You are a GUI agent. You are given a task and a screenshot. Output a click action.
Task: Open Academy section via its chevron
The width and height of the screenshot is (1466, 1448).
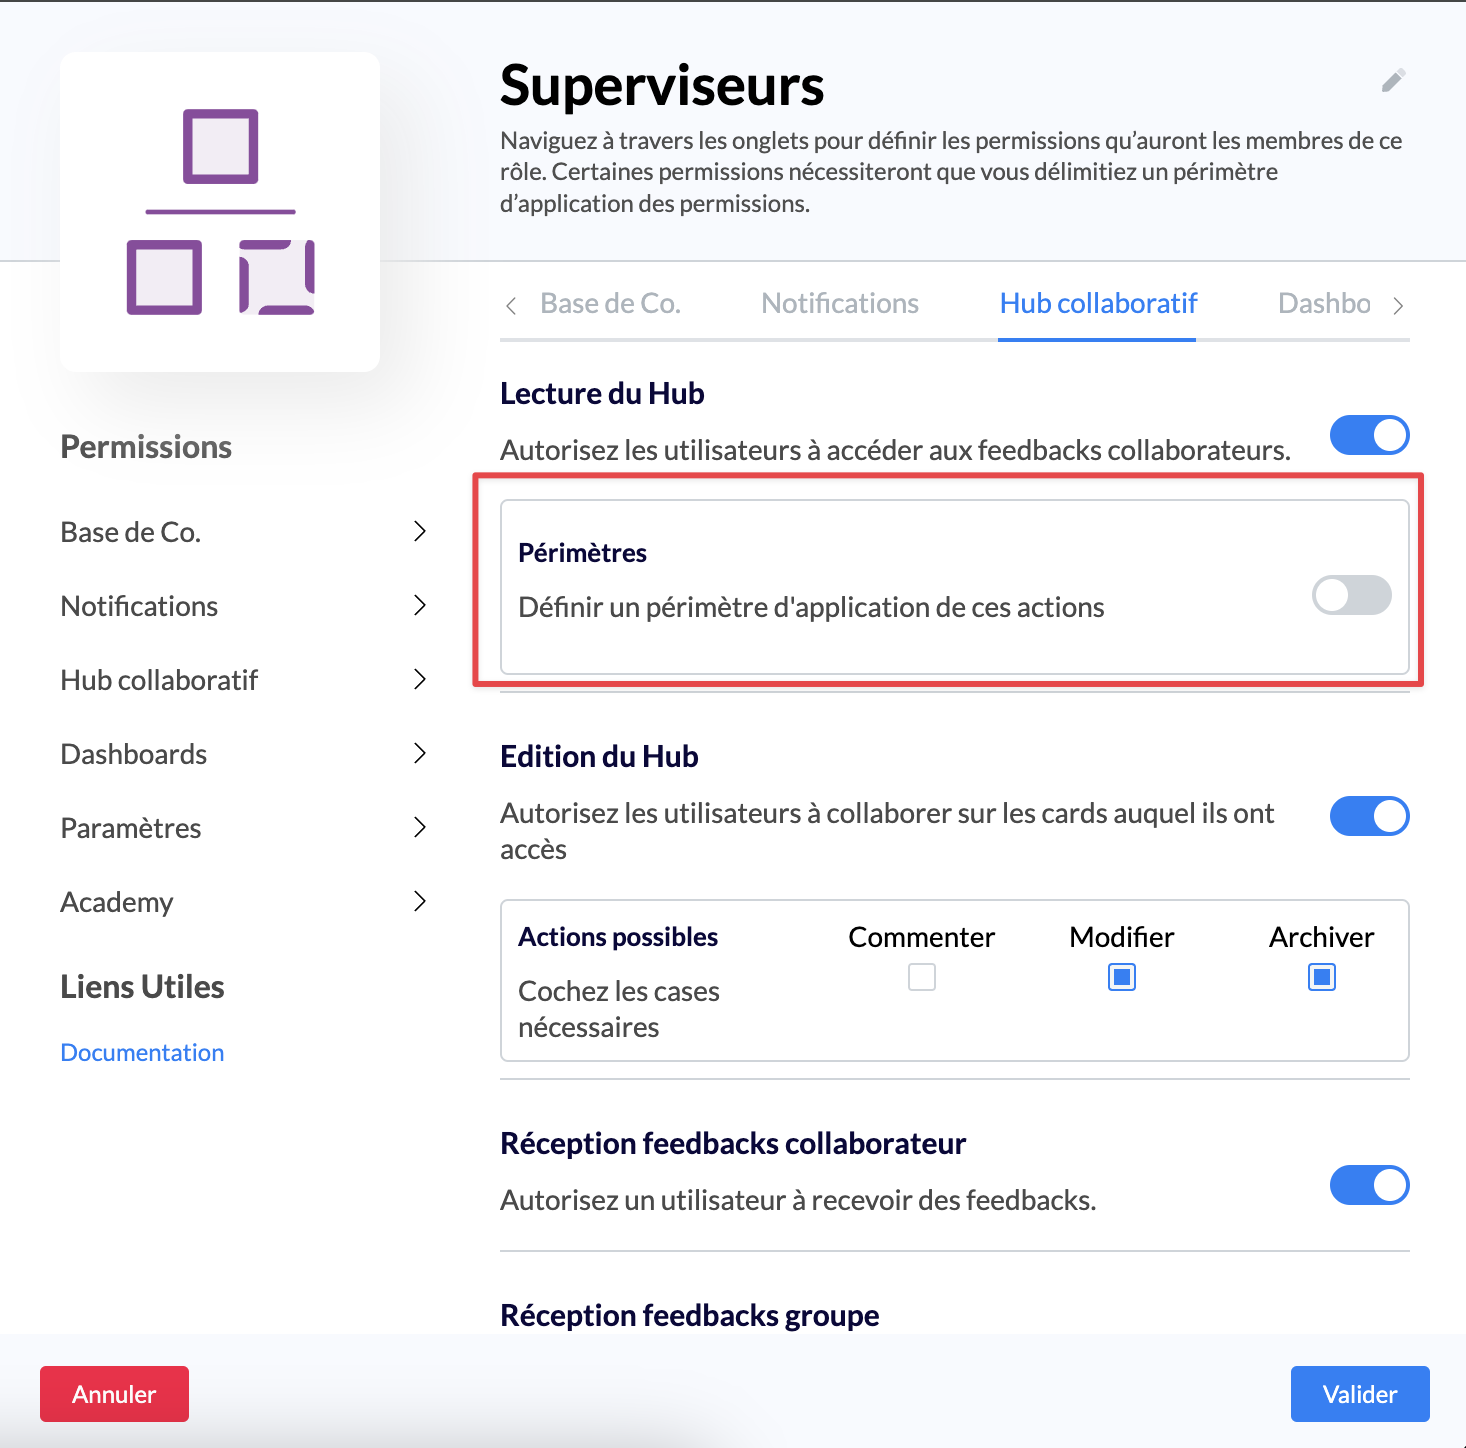click(420, 901)
